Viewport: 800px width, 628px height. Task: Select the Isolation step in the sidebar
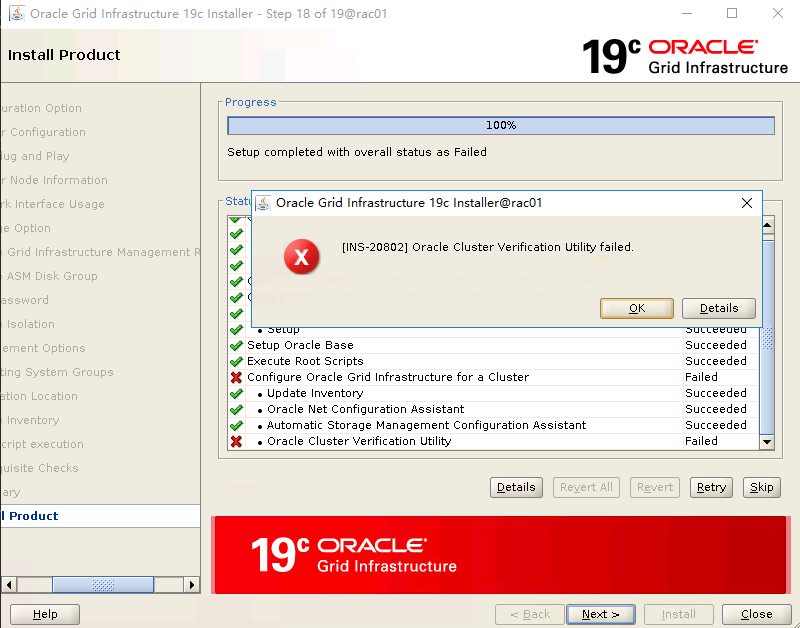(28, 324)
